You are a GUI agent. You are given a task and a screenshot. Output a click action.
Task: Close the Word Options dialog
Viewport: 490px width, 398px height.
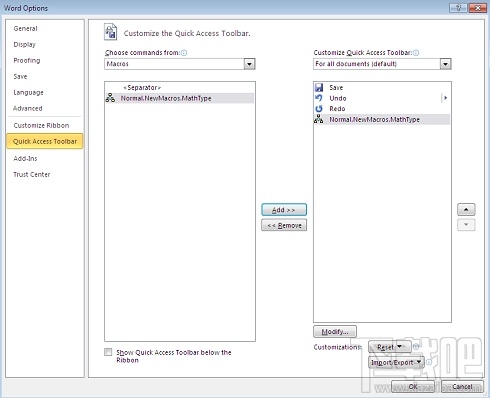(x=478, y=8)
